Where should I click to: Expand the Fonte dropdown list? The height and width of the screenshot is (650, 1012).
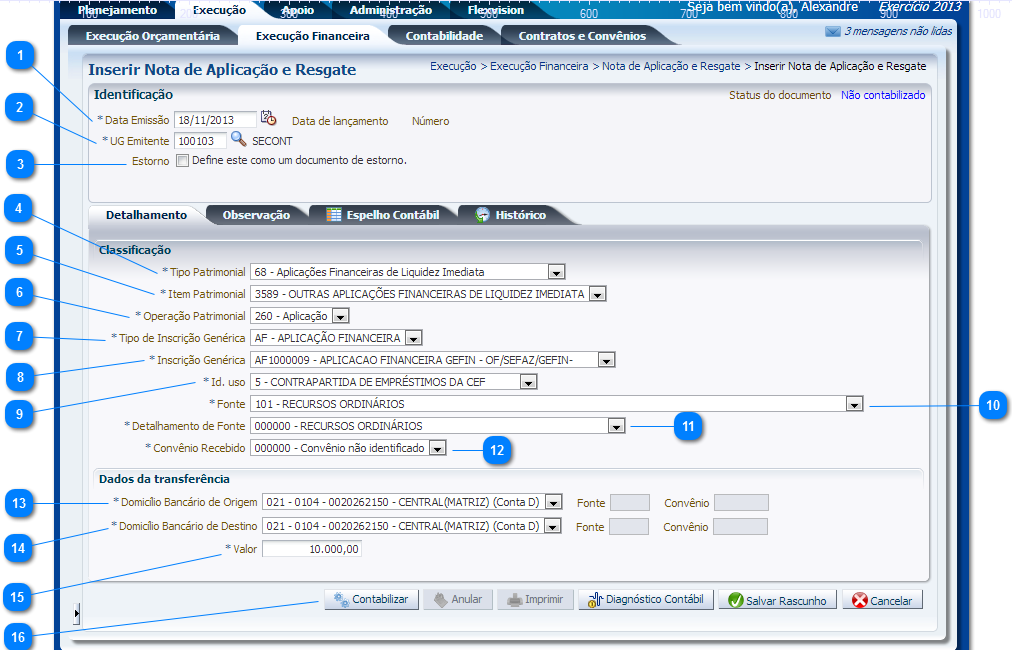(x=854, y=404)
